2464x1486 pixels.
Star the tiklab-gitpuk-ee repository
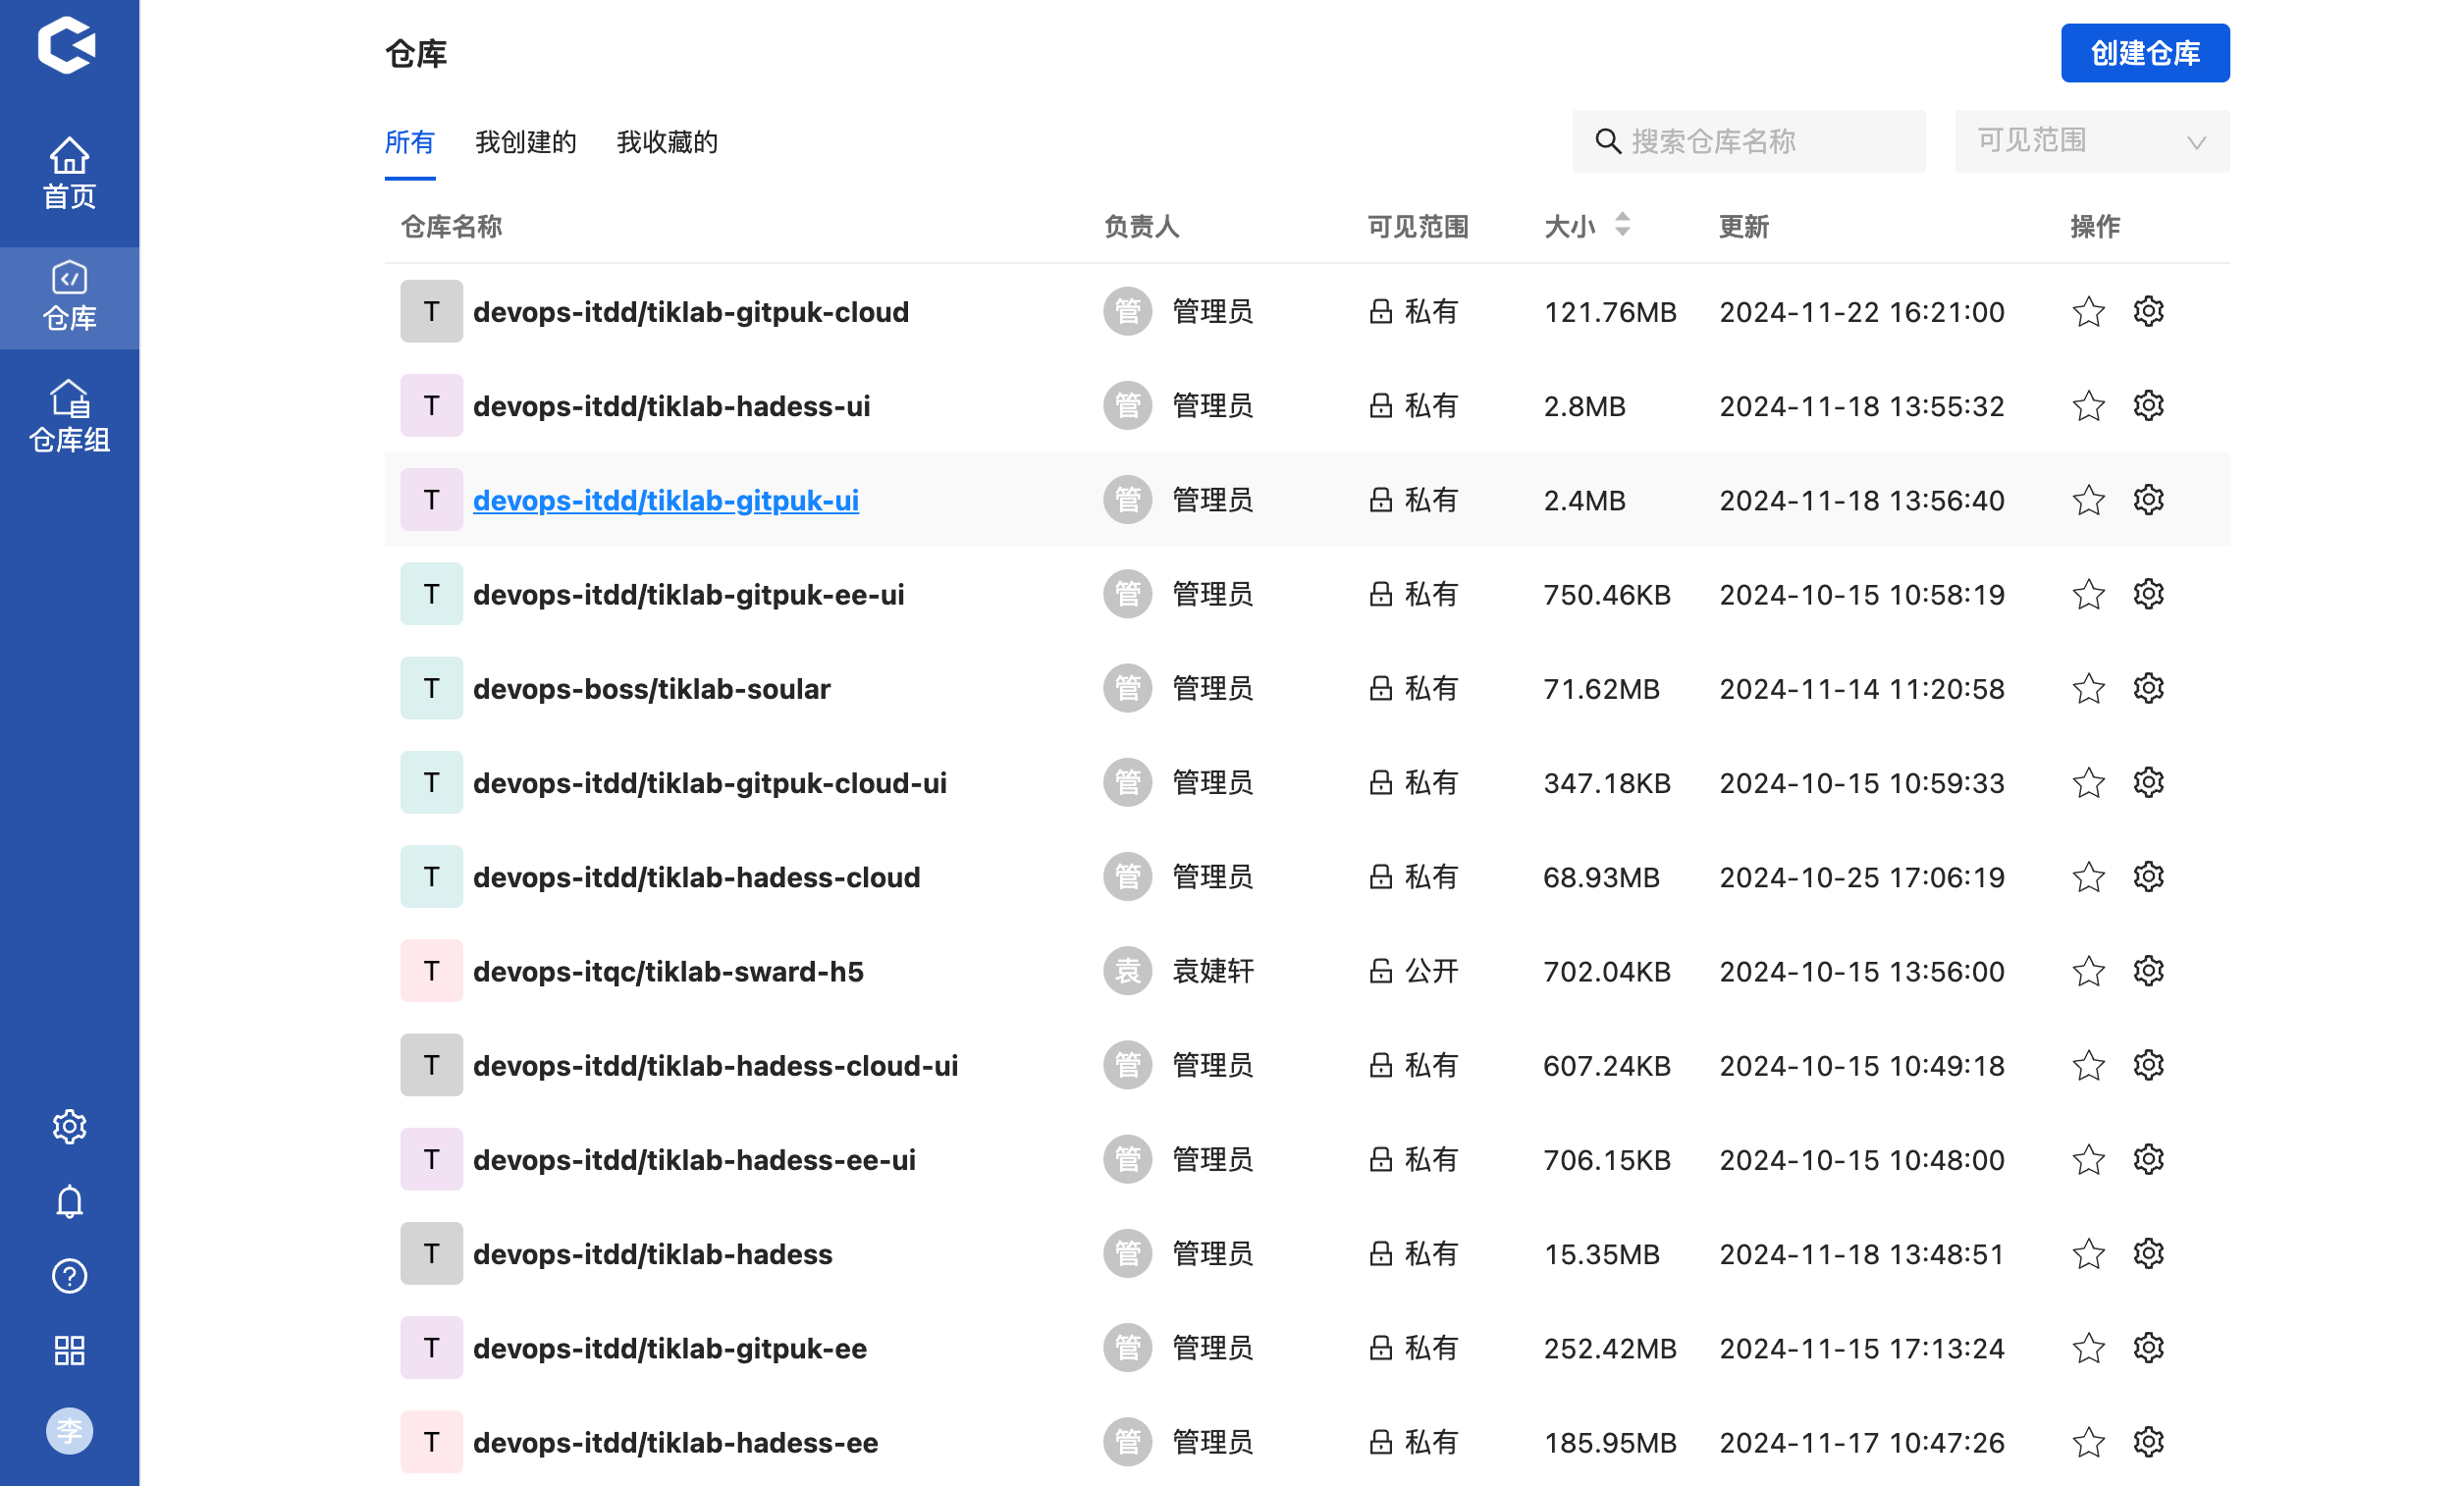click(x=2088, y=1348)
